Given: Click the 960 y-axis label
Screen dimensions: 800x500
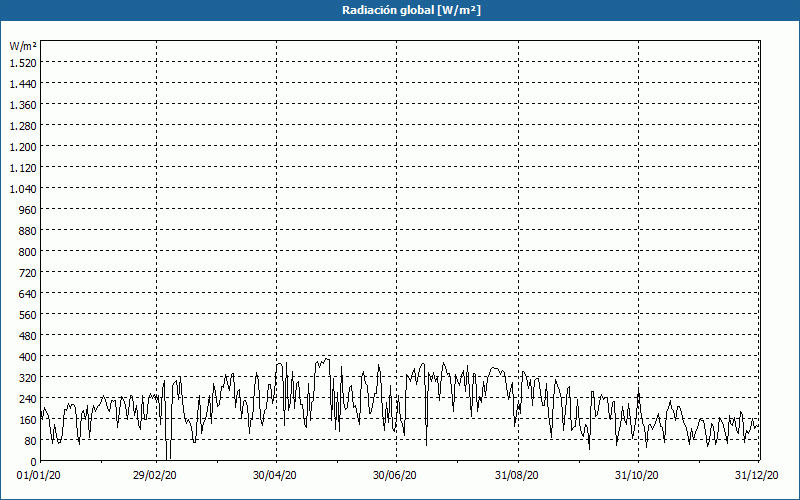Looking at the screenshot, I should click(x=28, y=210).
